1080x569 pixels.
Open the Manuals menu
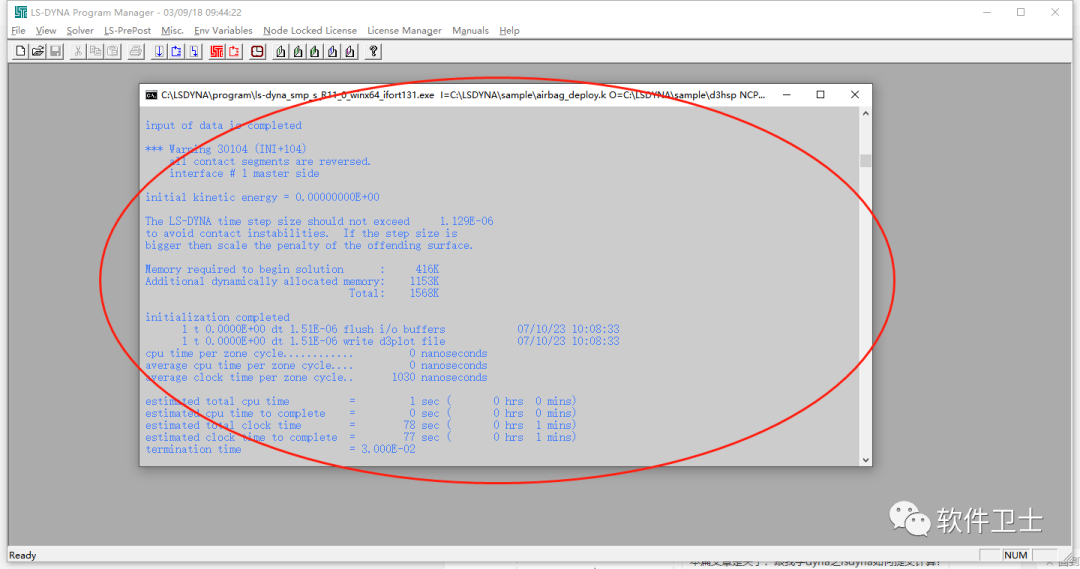(470, 30)
